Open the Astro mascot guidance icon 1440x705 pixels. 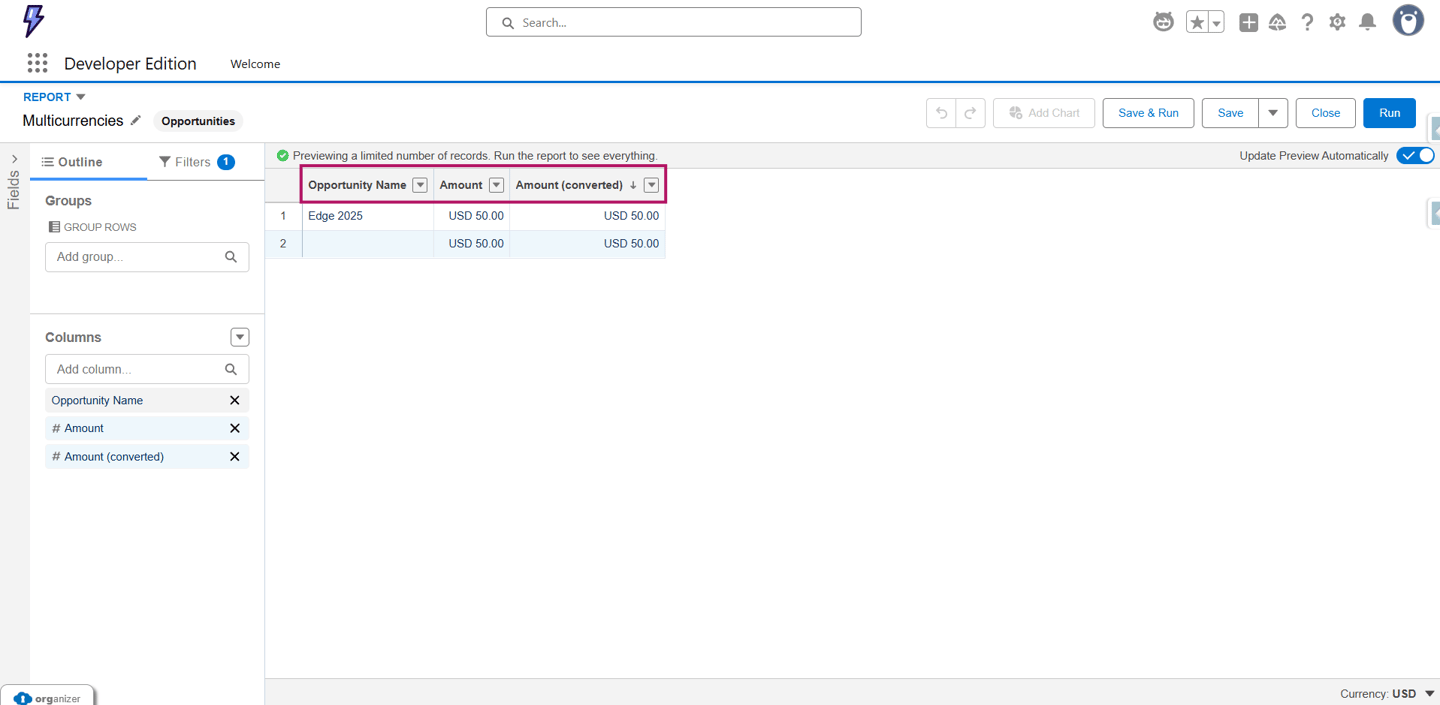(1163, 22)
